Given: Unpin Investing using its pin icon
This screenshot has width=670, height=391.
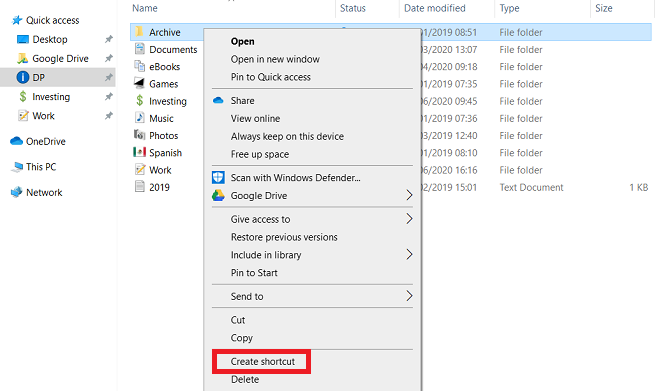Looking at the screenshot, I should [109, 97].
